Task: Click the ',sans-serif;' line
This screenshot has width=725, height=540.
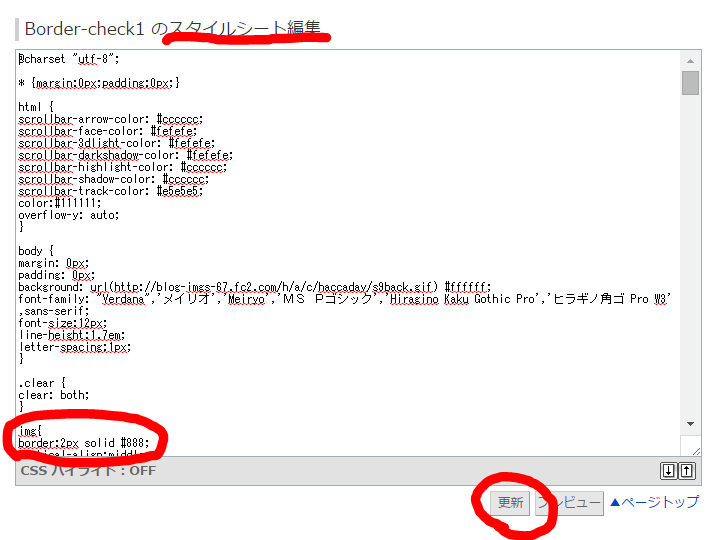Action: [54, 311]
